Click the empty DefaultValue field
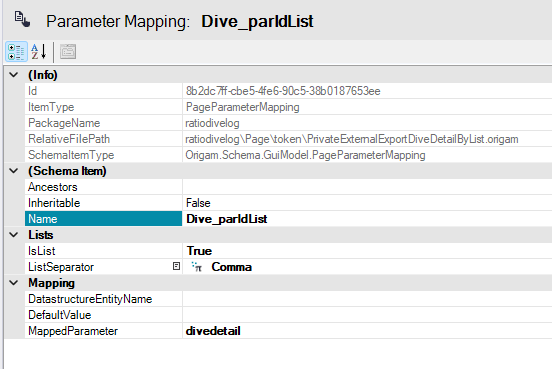Viewport: 552px width, 369px height. coord(367,315)
